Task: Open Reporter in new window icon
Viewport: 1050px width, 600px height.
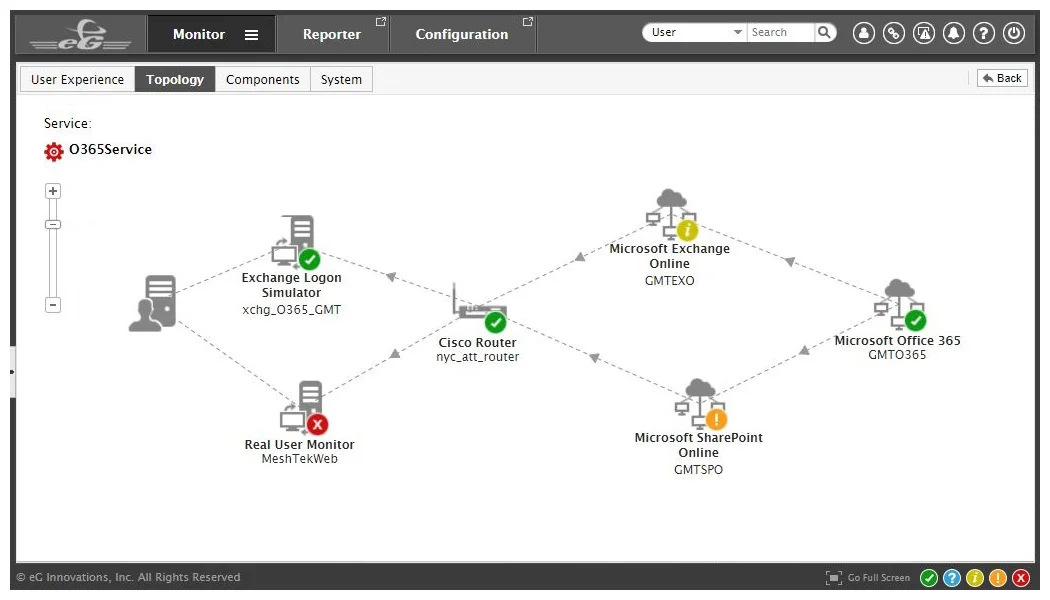Action: click(x=380, y=22)
